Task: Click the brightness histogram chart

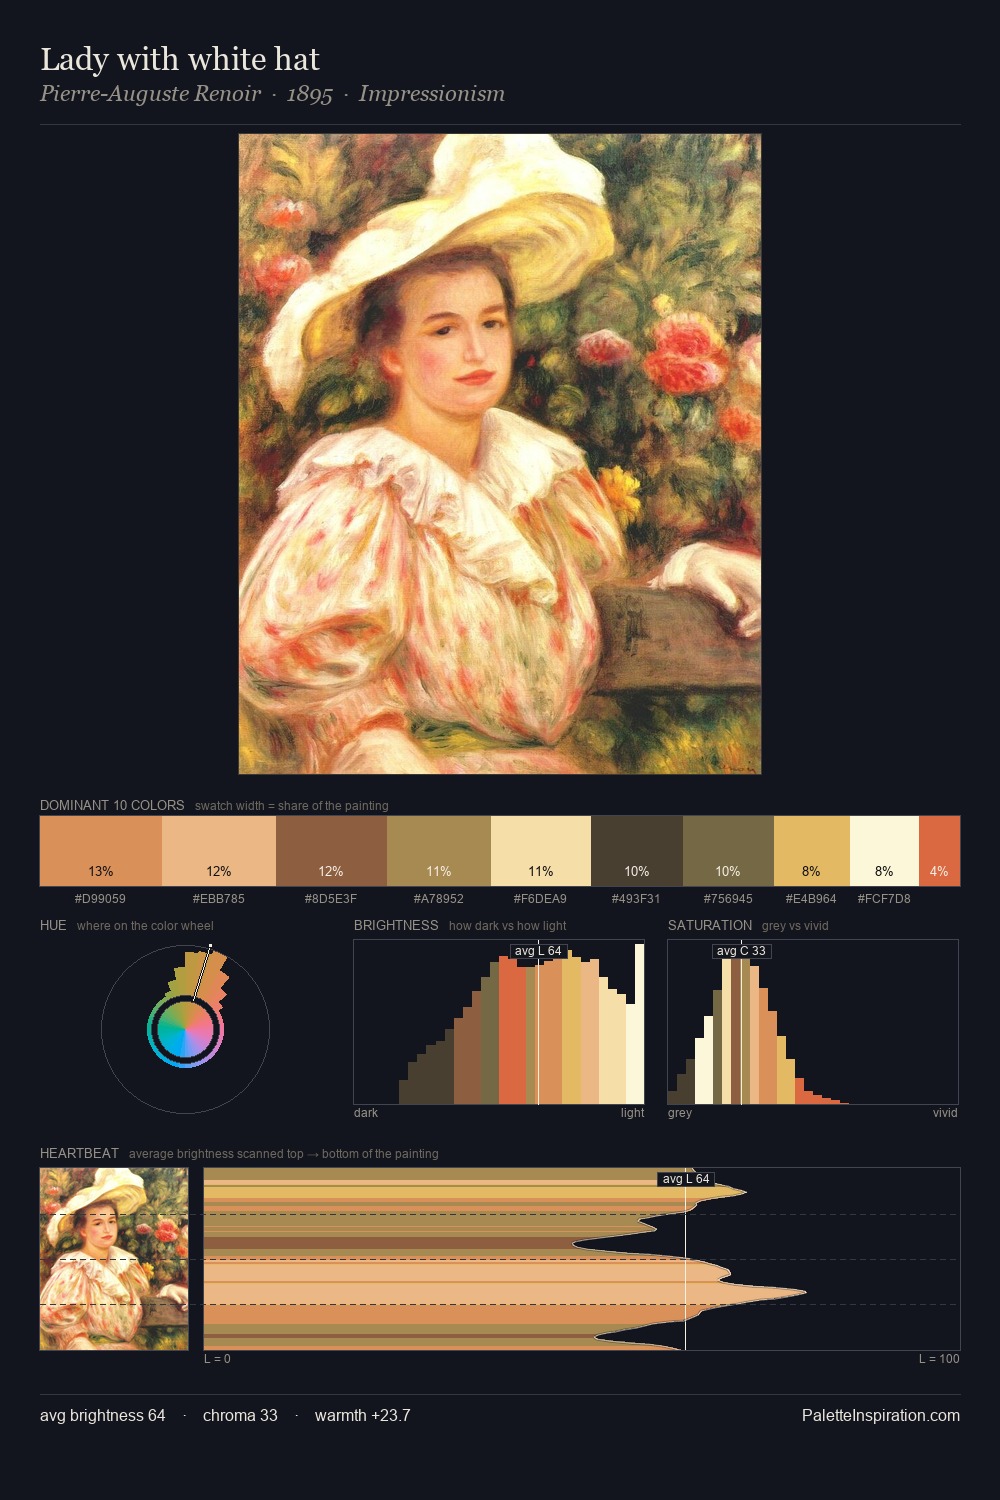Action: pyautogui.click(x=499, y=1022)
